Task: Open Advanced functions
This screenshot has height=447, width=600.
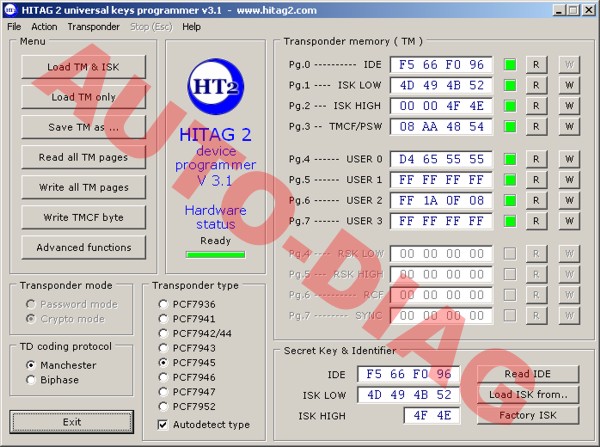Action: (83, 248)
